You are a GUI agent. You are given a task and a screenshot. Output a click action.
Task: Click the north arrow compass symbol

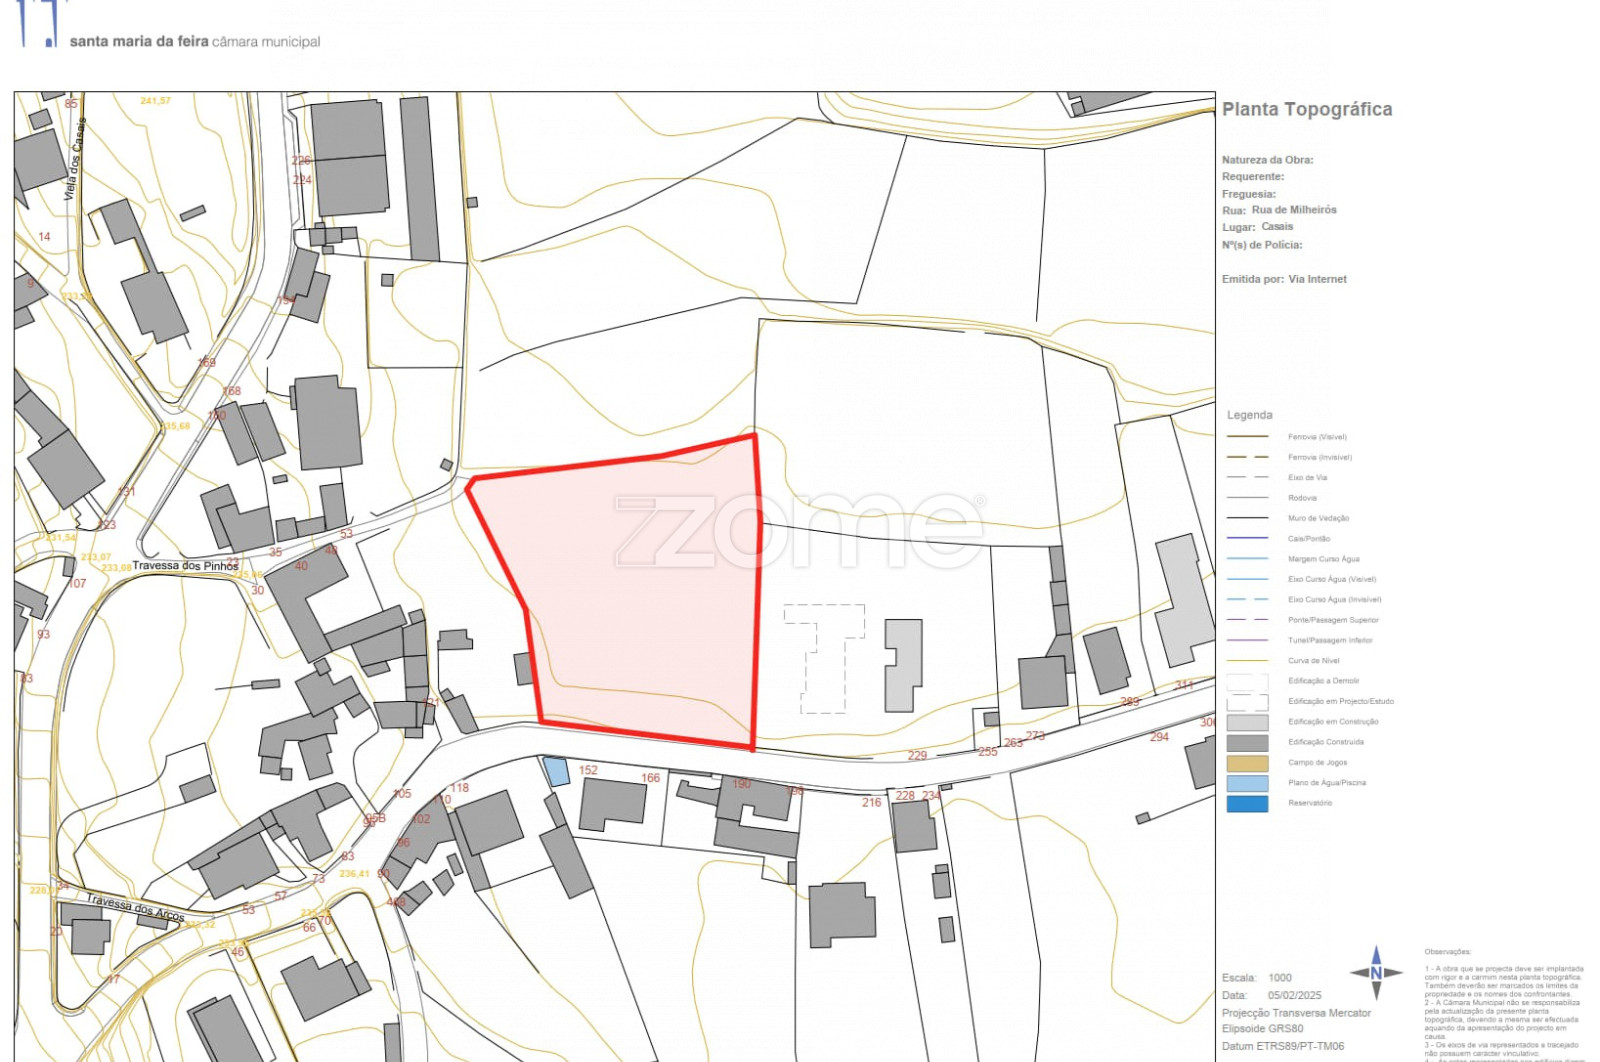pyautogui.click(x=1376, y=972)
